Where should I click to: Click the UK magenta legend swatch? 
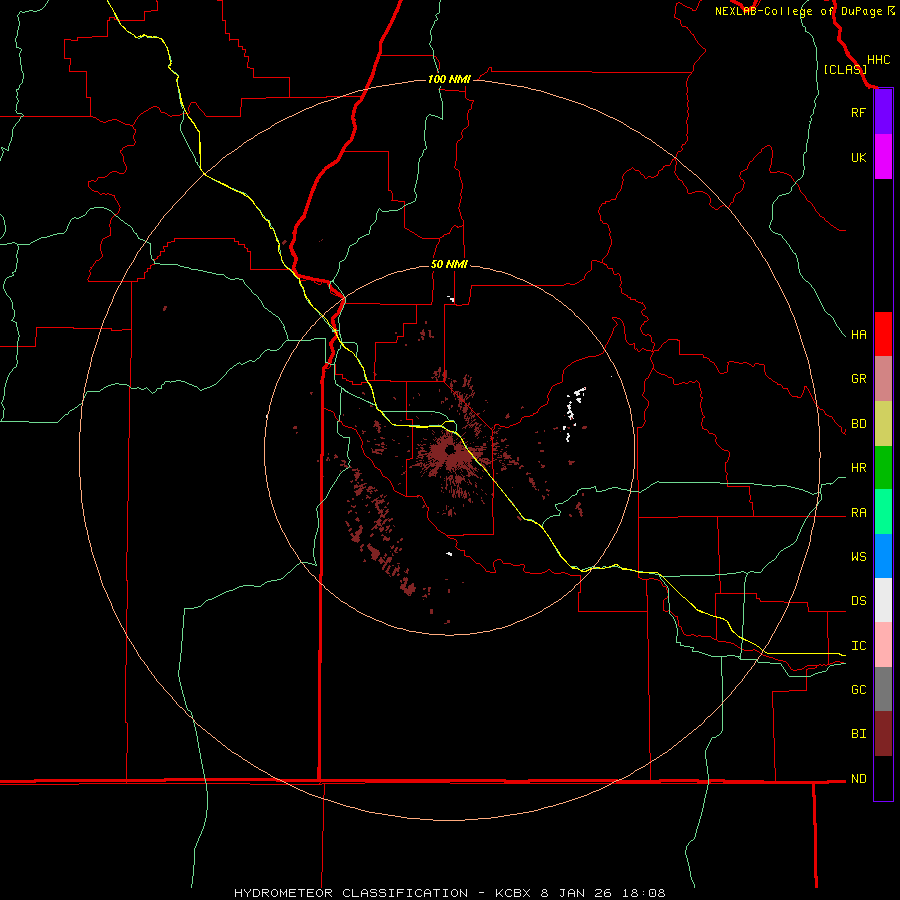(883, 157)
